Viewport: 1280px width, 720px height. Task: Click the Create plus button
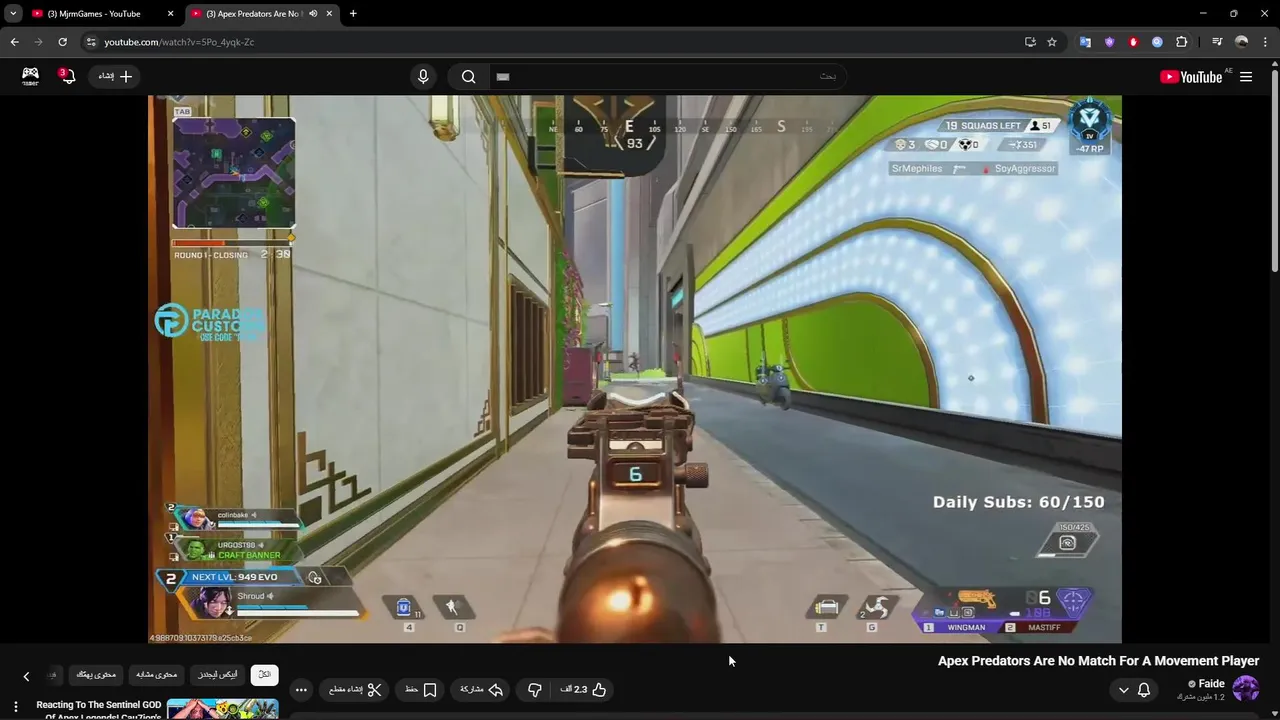(116, 76)
